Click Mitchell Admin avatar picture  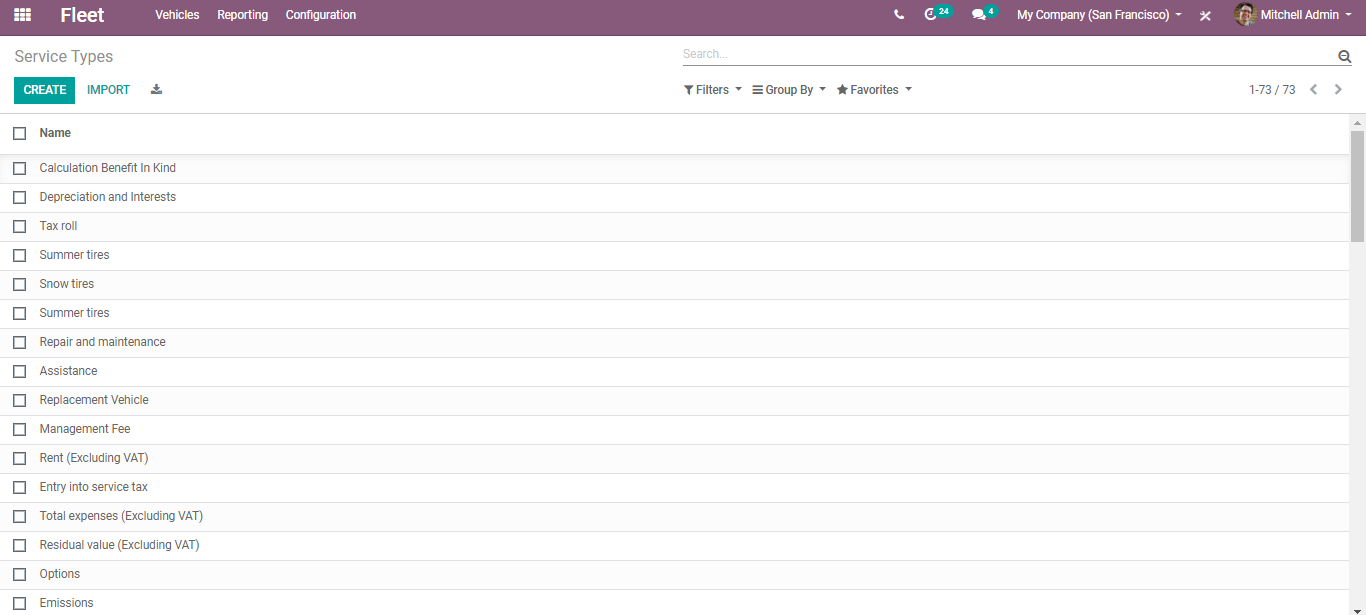pyautogui.click(x=1245, y=15)
